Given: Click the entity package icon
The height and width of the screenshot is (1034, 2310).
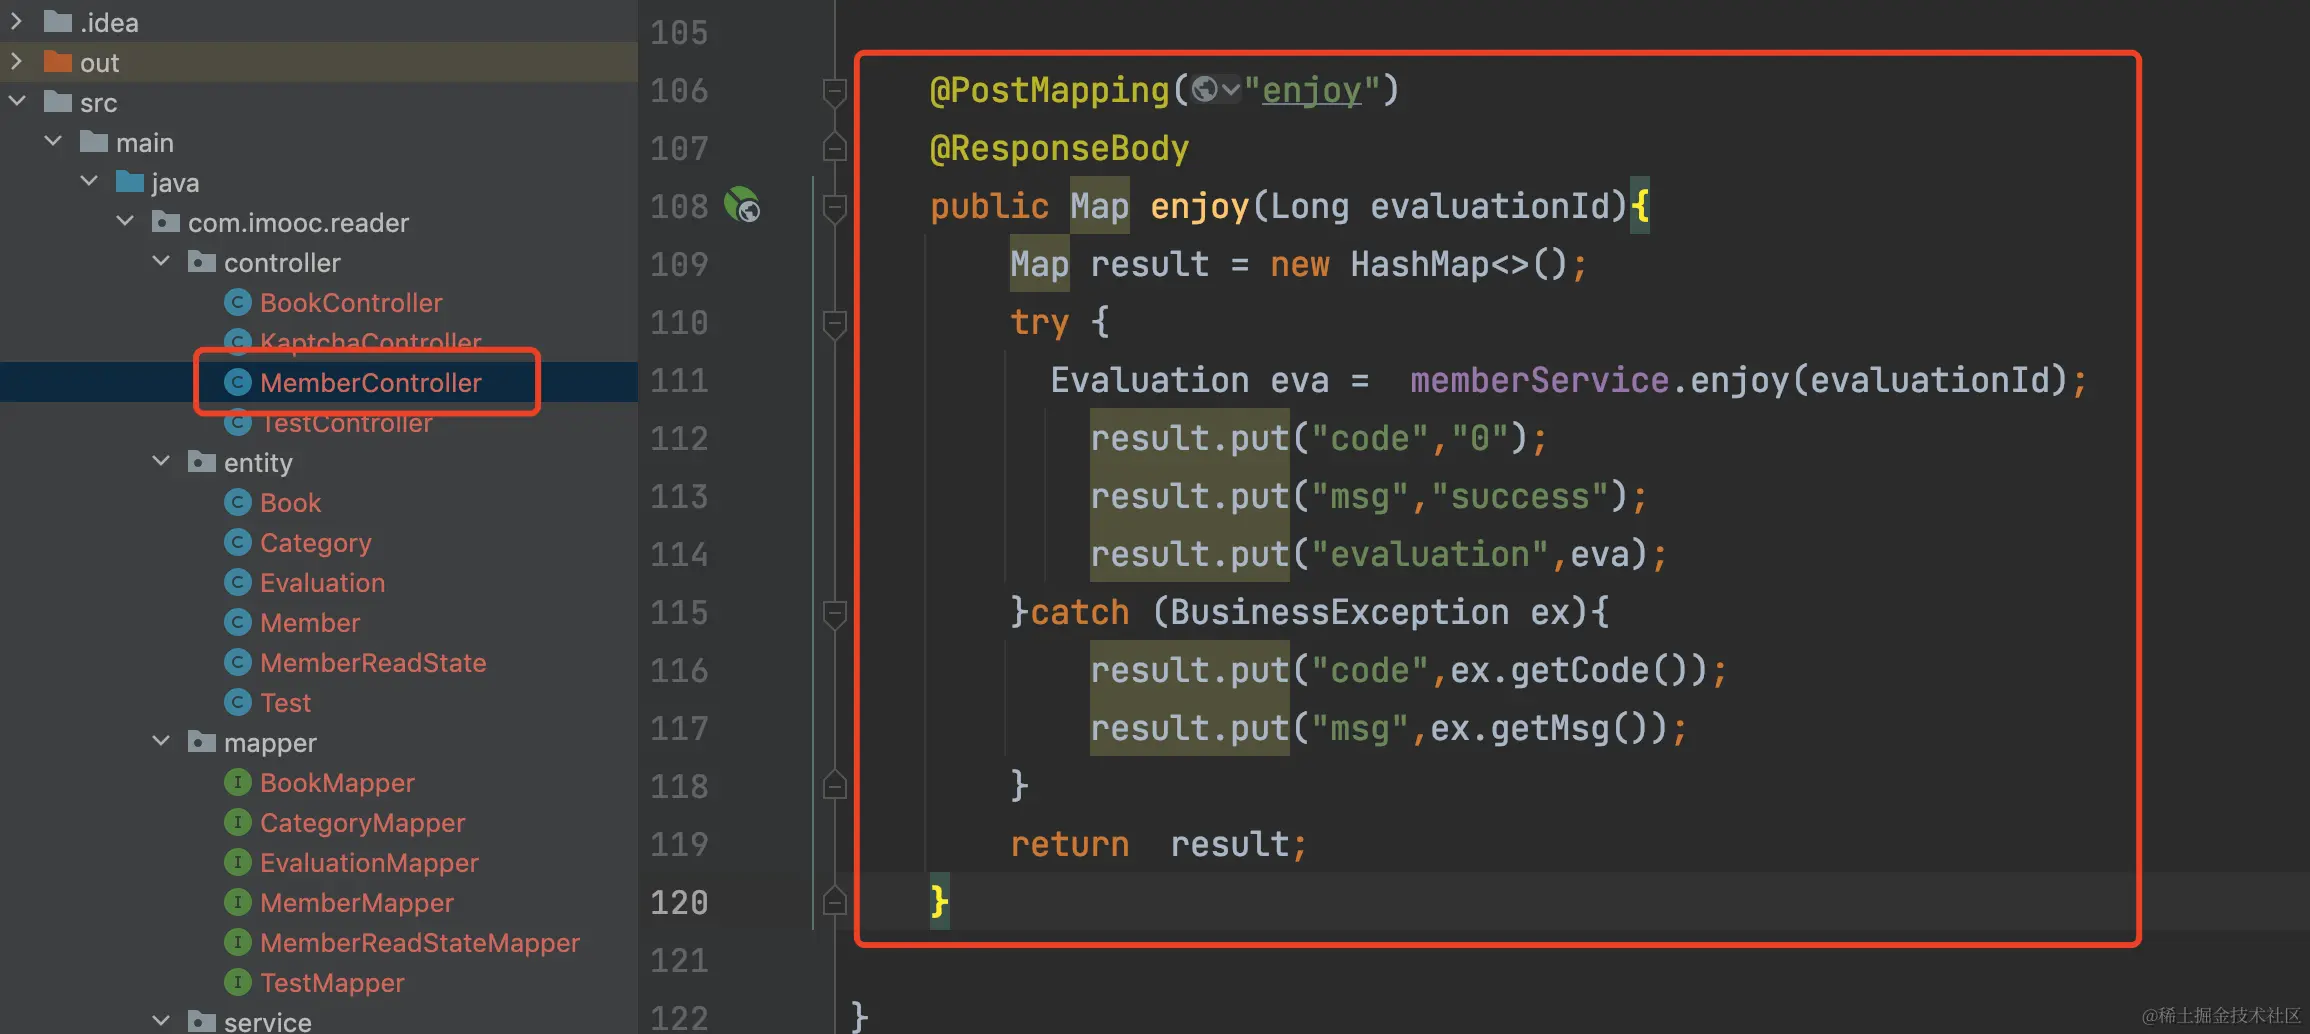Looking at the screenshot, I should [202, 462].
